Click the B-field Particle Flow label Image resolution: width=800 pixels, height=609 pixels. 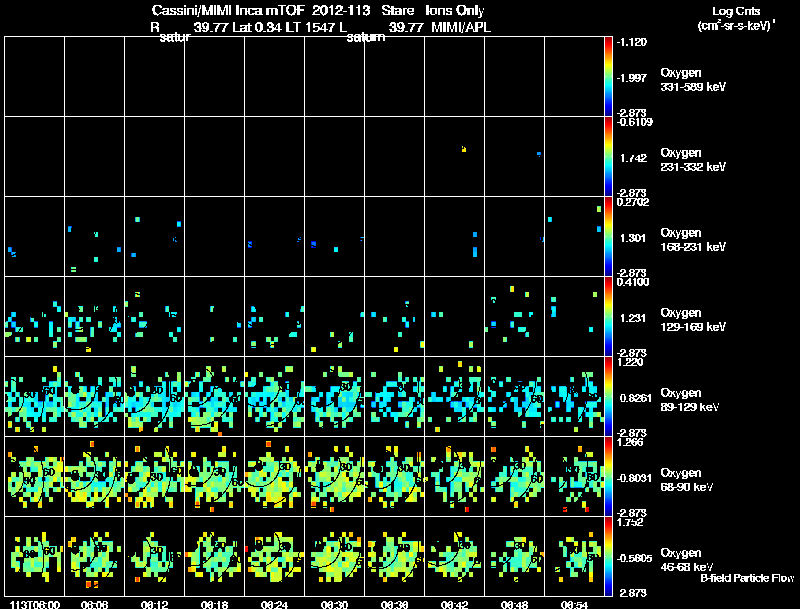tap(747, 578)
